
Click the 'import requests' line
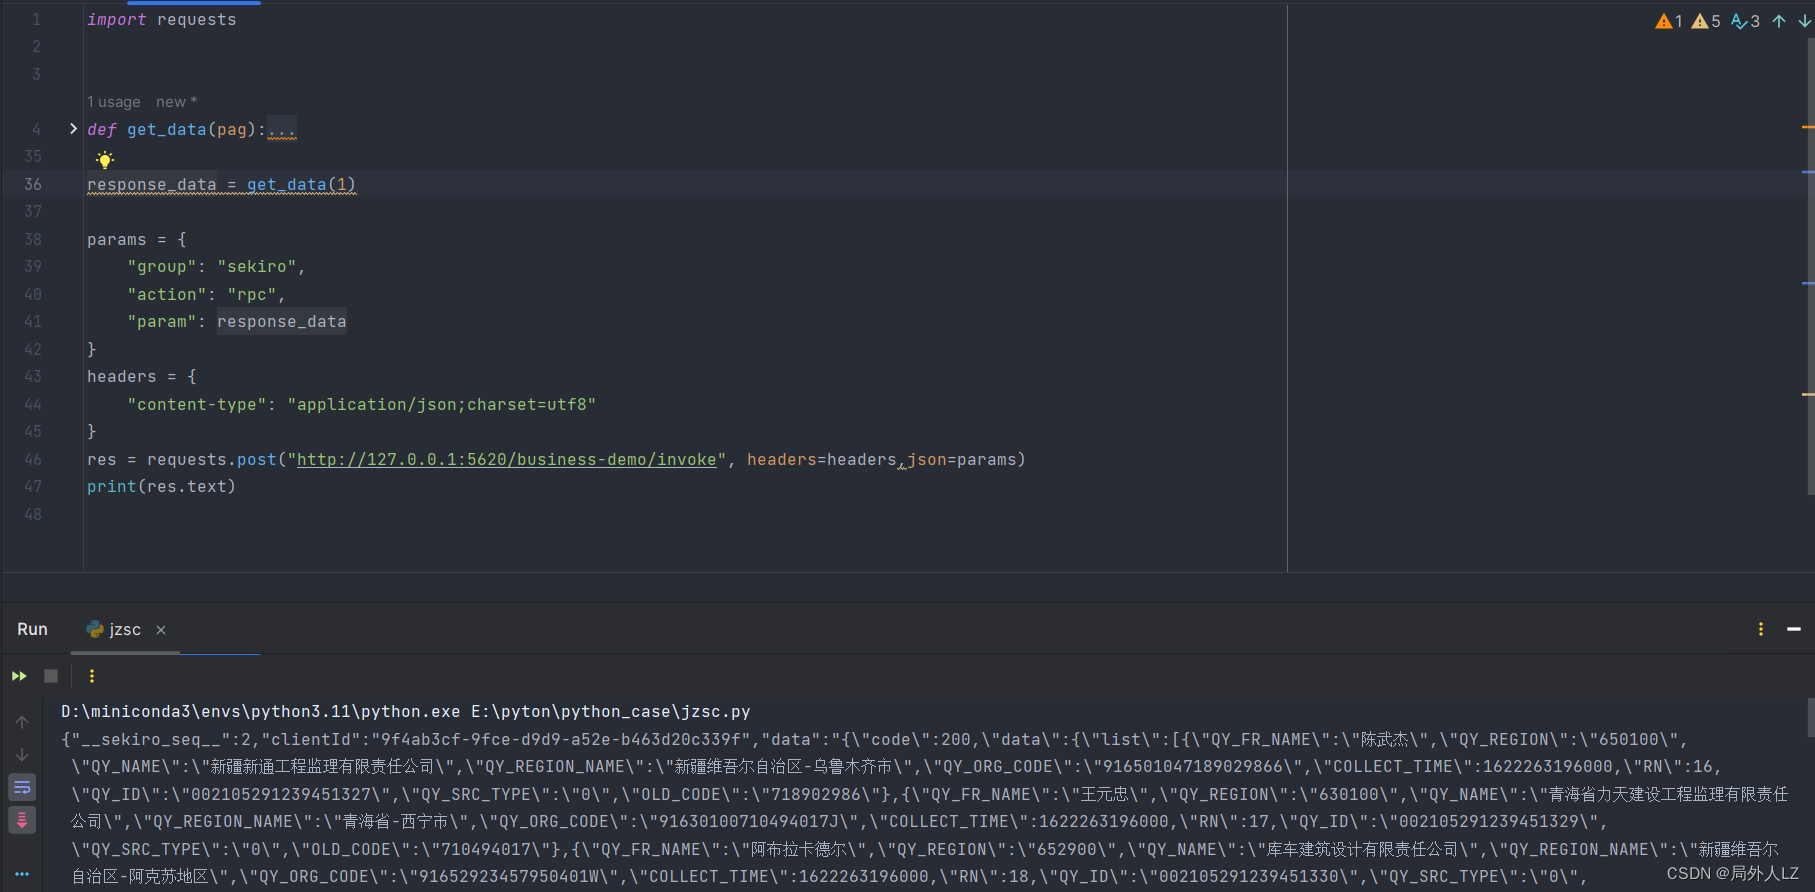coord(162,20)
